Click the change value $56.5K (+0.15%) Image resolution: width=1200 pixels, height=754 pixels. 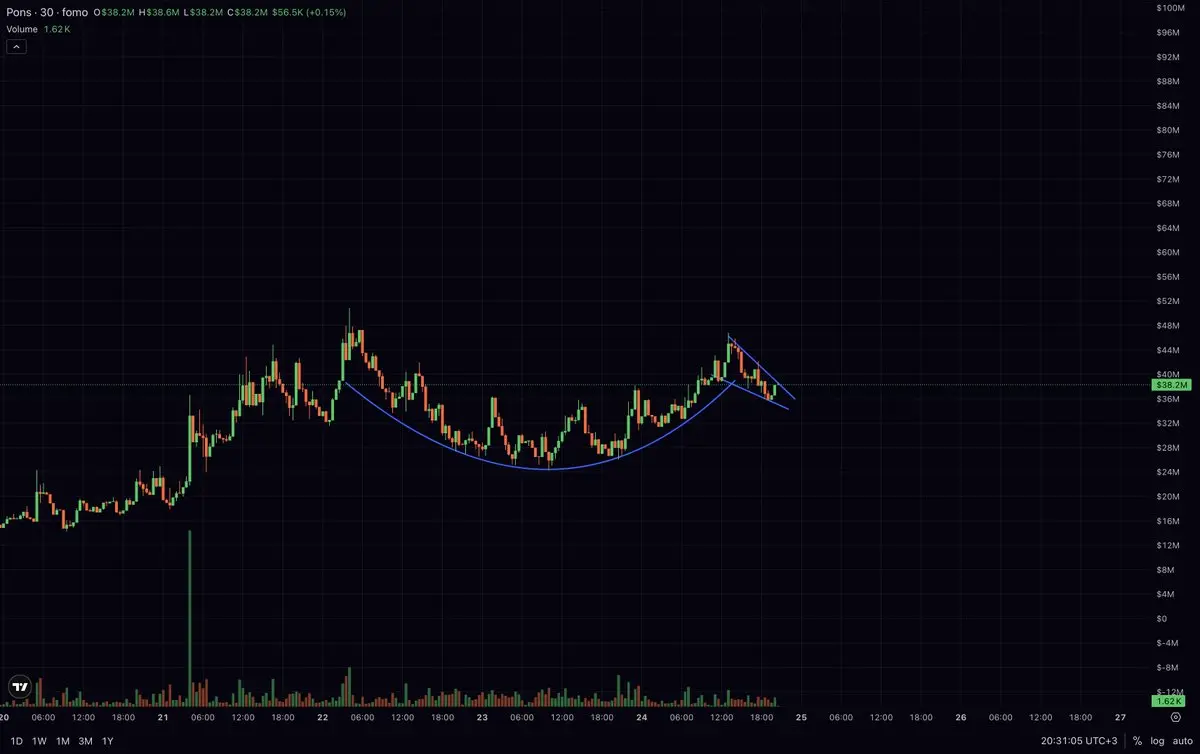310,11
